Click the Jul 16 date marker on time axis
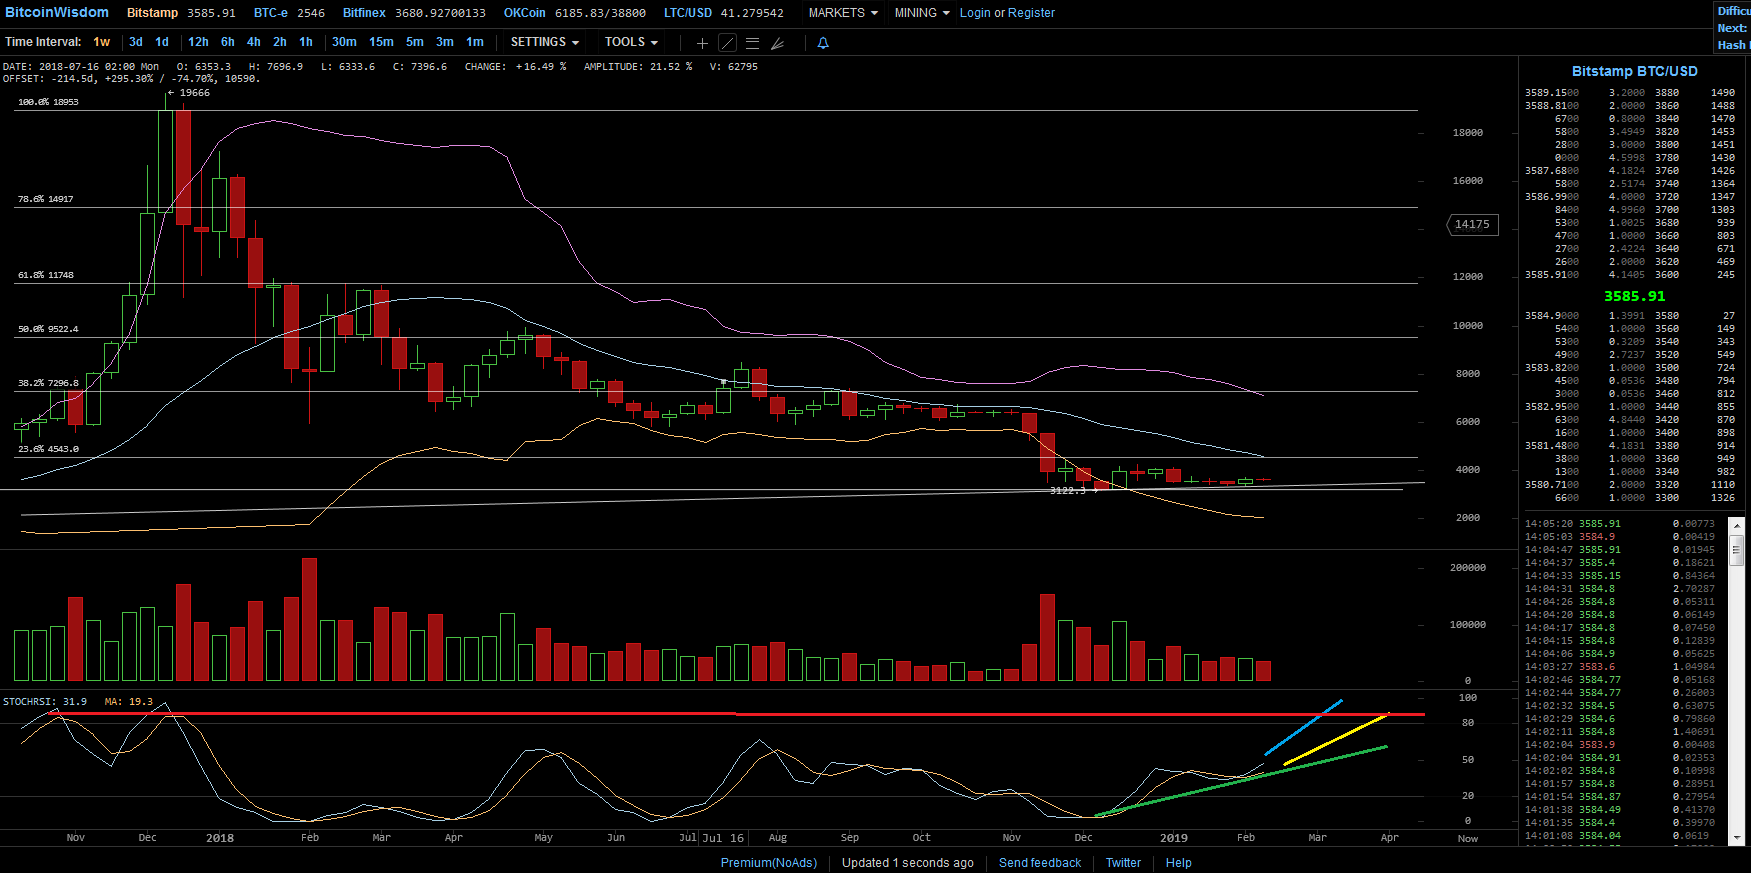 point(723,838)
